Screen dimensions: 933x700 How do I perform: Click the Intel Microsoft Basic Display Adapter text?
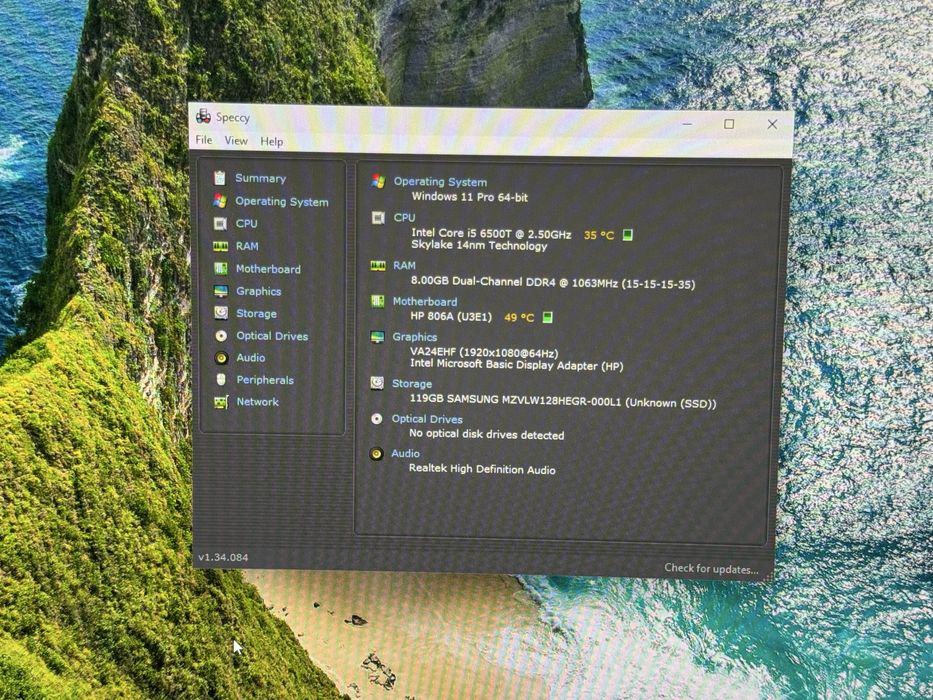pyautogui.click(x=516, y=365)
